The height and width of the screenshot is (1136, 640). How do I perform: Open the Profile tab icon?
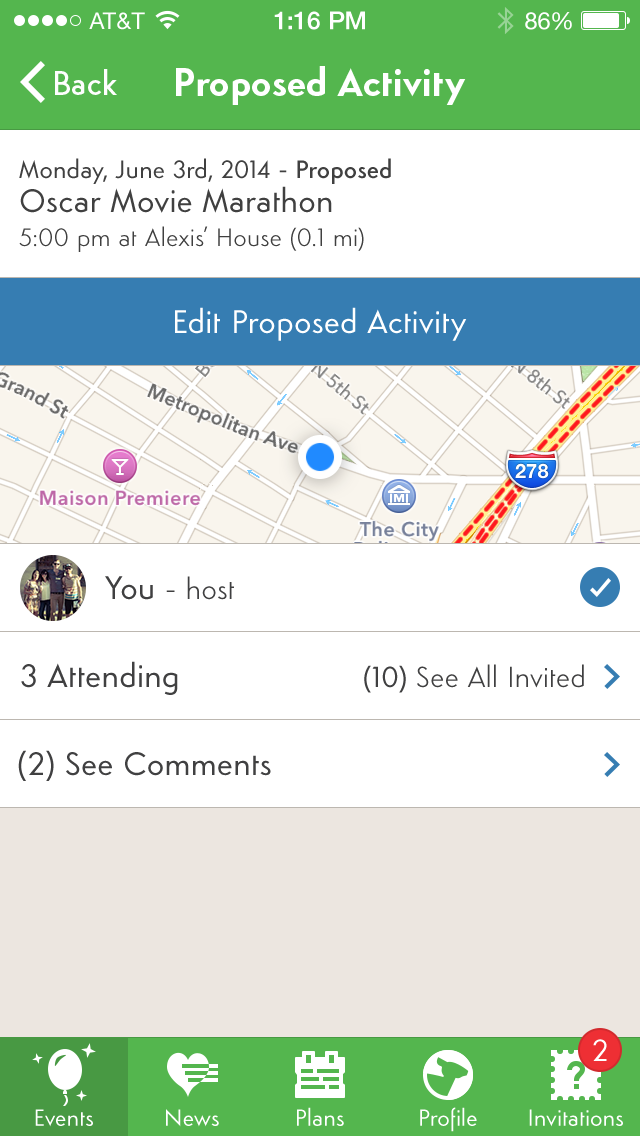click(448, 1076)
